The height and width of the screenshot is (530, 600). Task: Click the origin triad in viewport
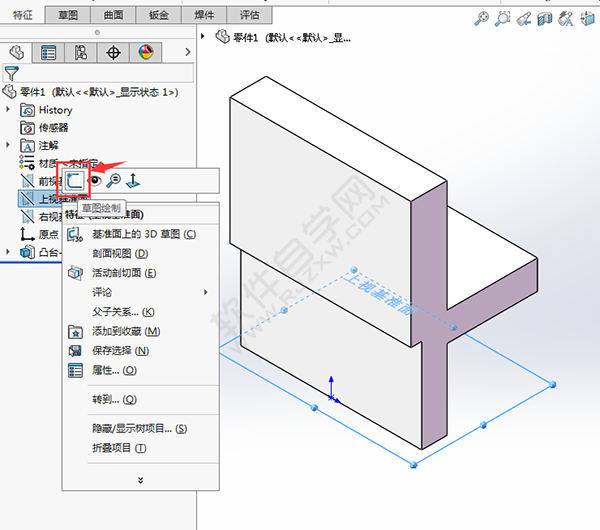(x=333, y=390)
